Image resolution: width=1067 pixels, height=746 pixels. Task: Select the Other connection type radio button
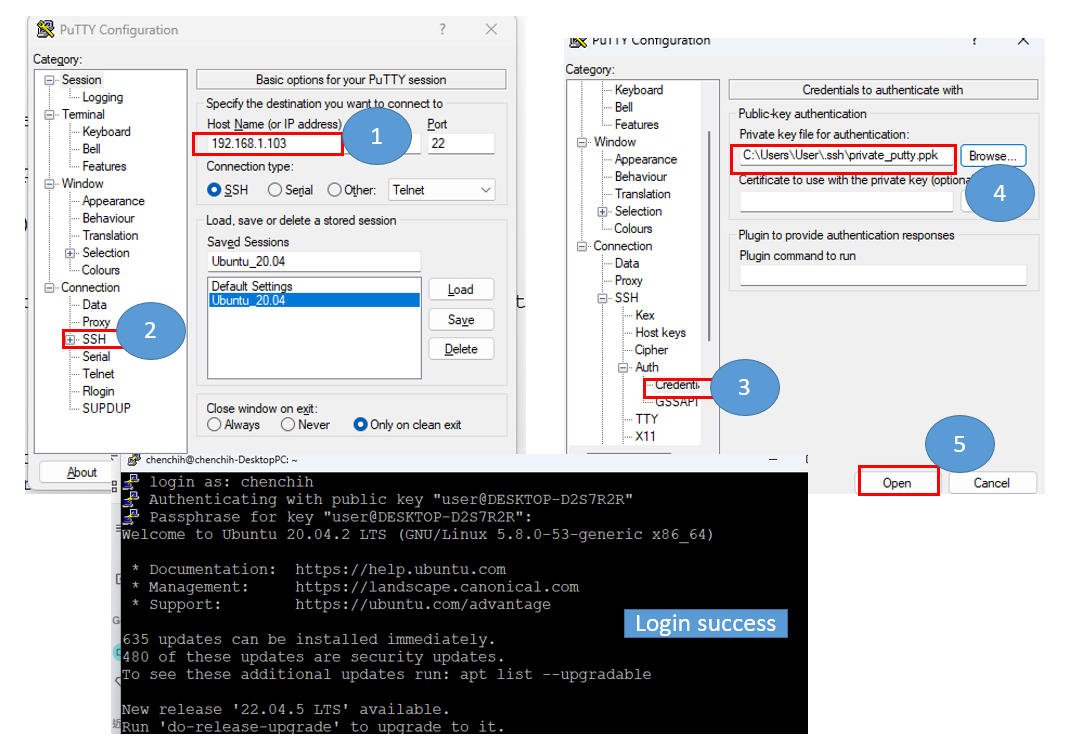334,190
